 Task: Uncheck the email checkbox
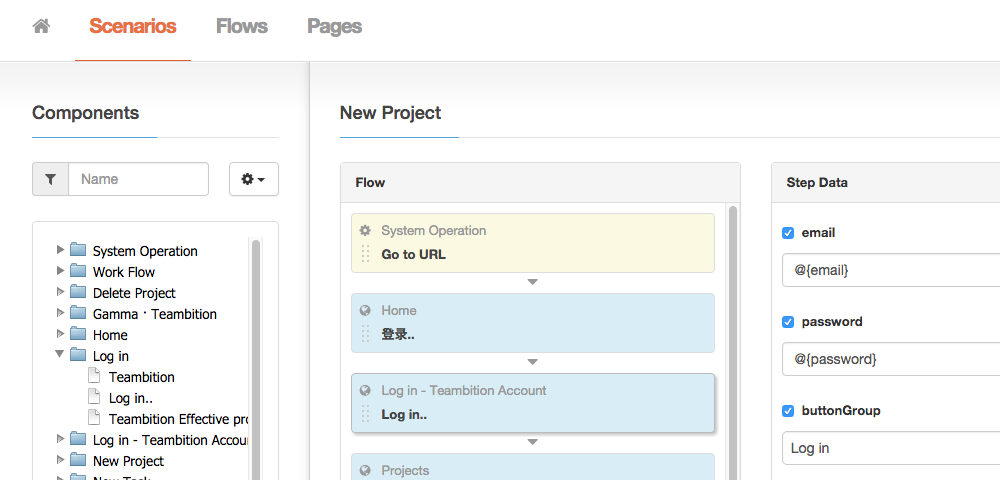pos(788,233)
